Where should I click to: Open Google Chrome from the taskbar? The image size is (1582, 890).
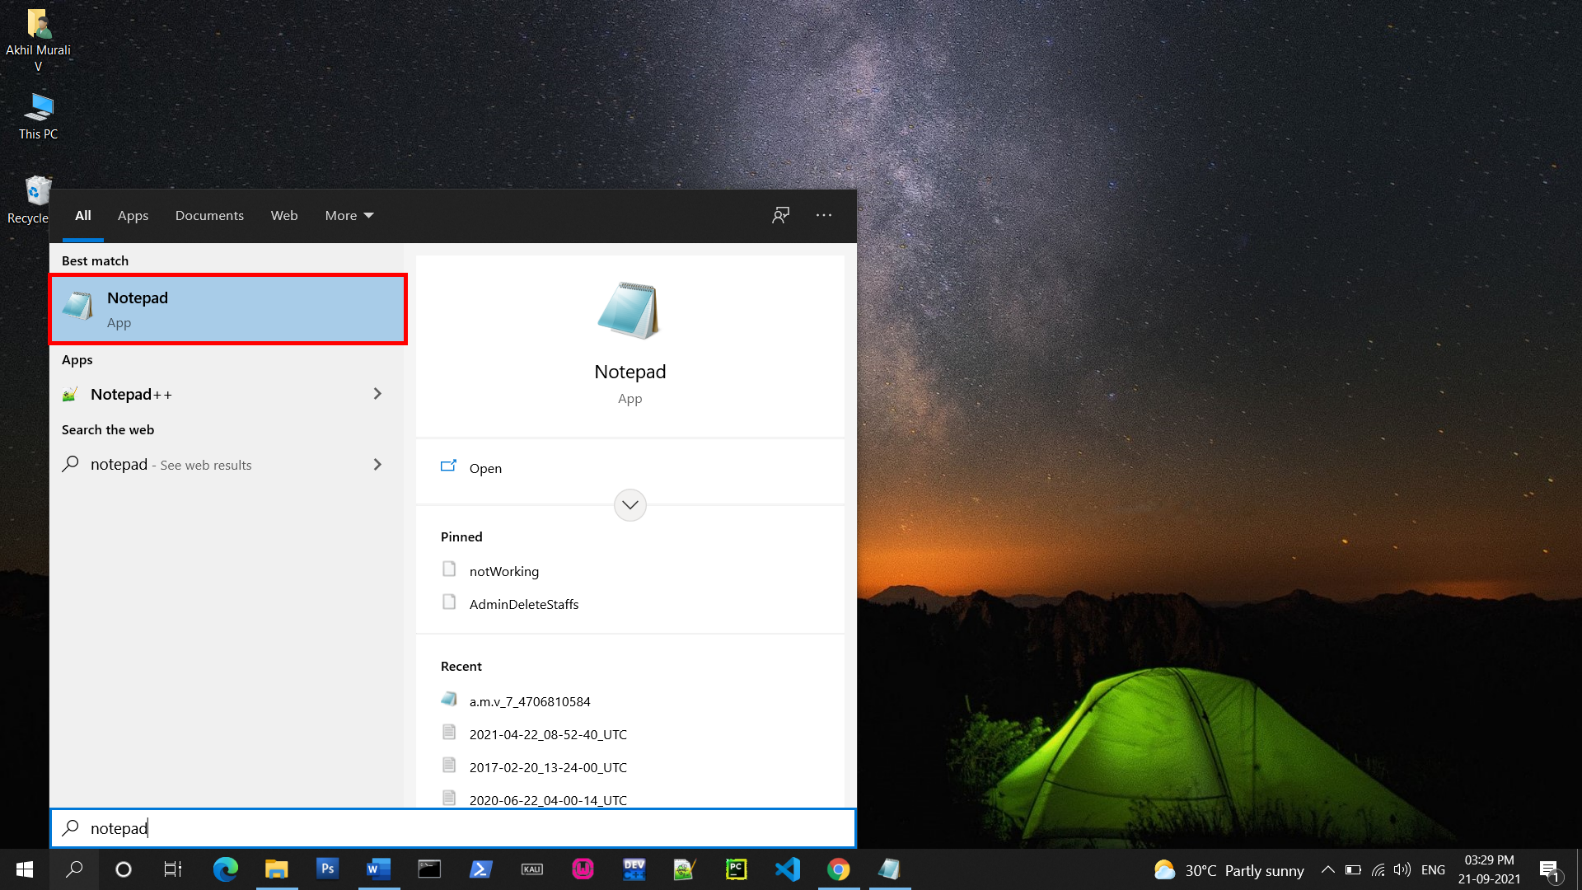[838, 869]
